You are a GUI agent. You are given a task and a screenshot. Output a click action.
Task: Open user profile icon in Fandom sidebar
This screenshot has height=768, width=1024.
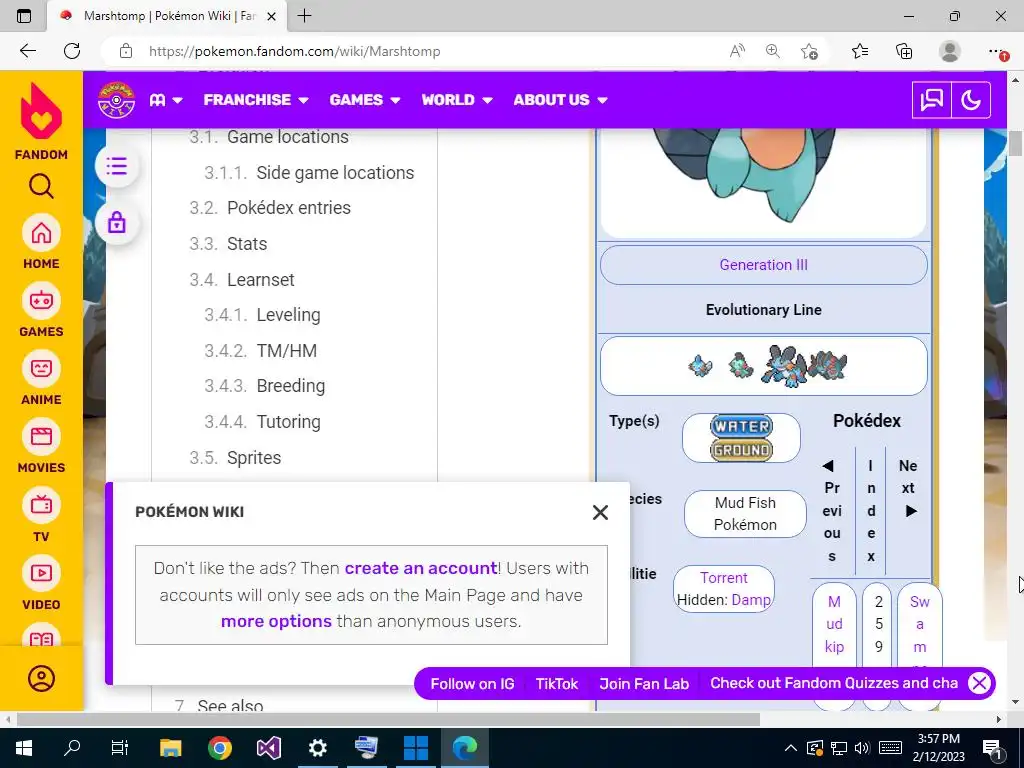41,679
